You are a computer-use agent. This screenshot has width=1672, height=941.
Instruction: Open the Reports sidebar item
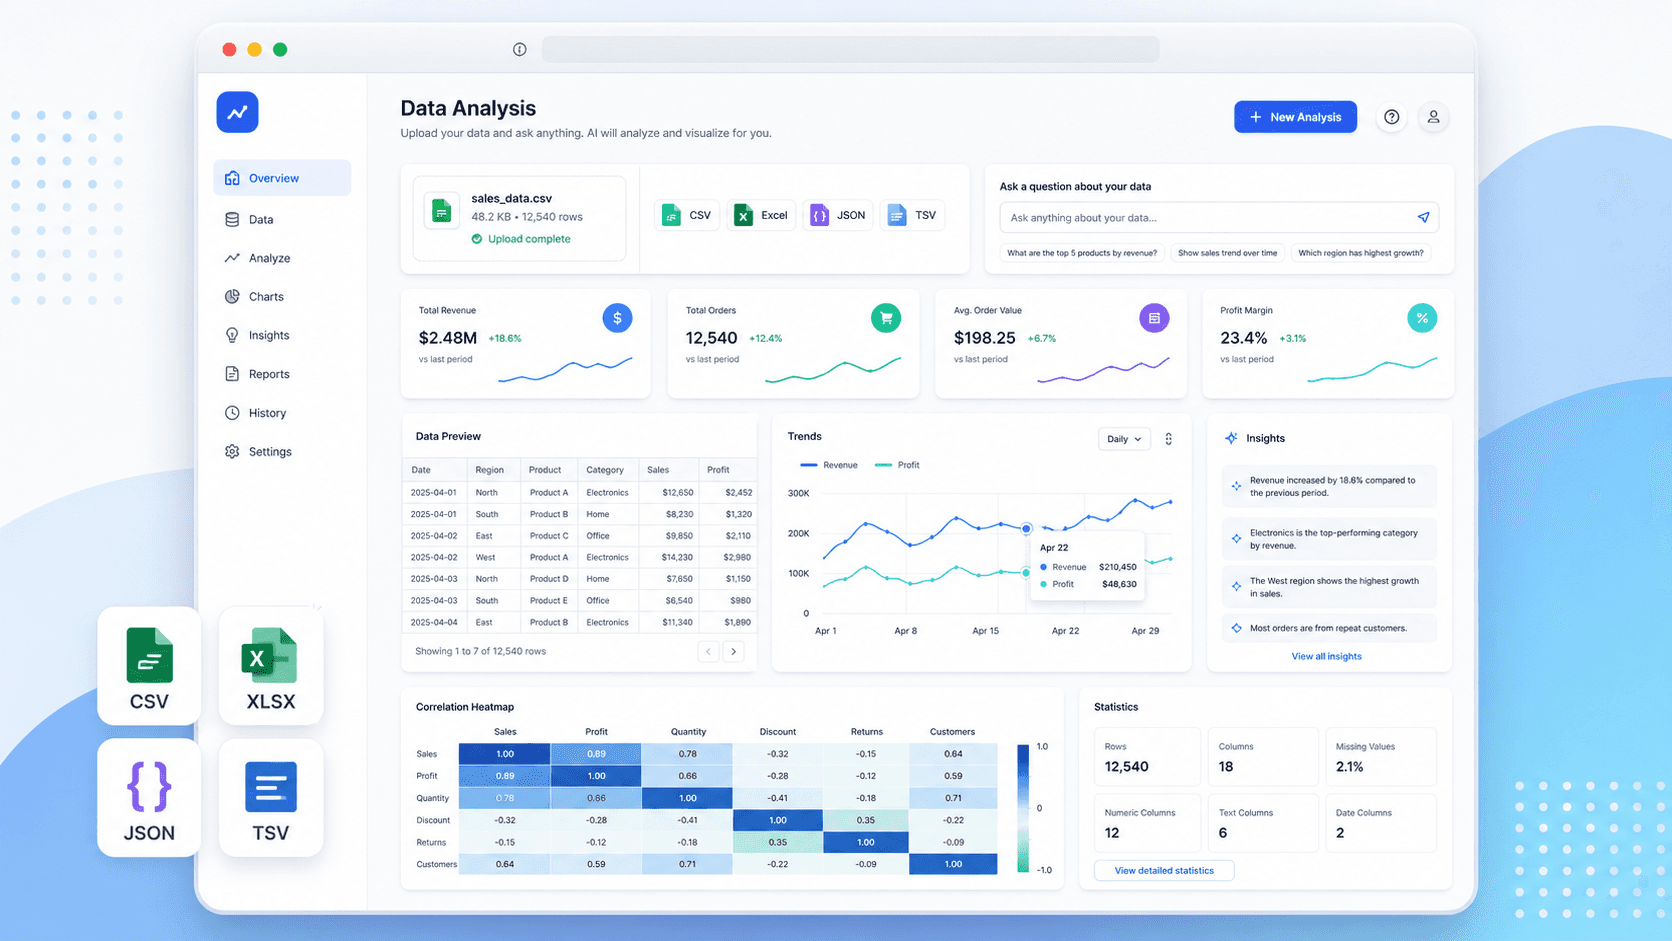coord(282,374)
